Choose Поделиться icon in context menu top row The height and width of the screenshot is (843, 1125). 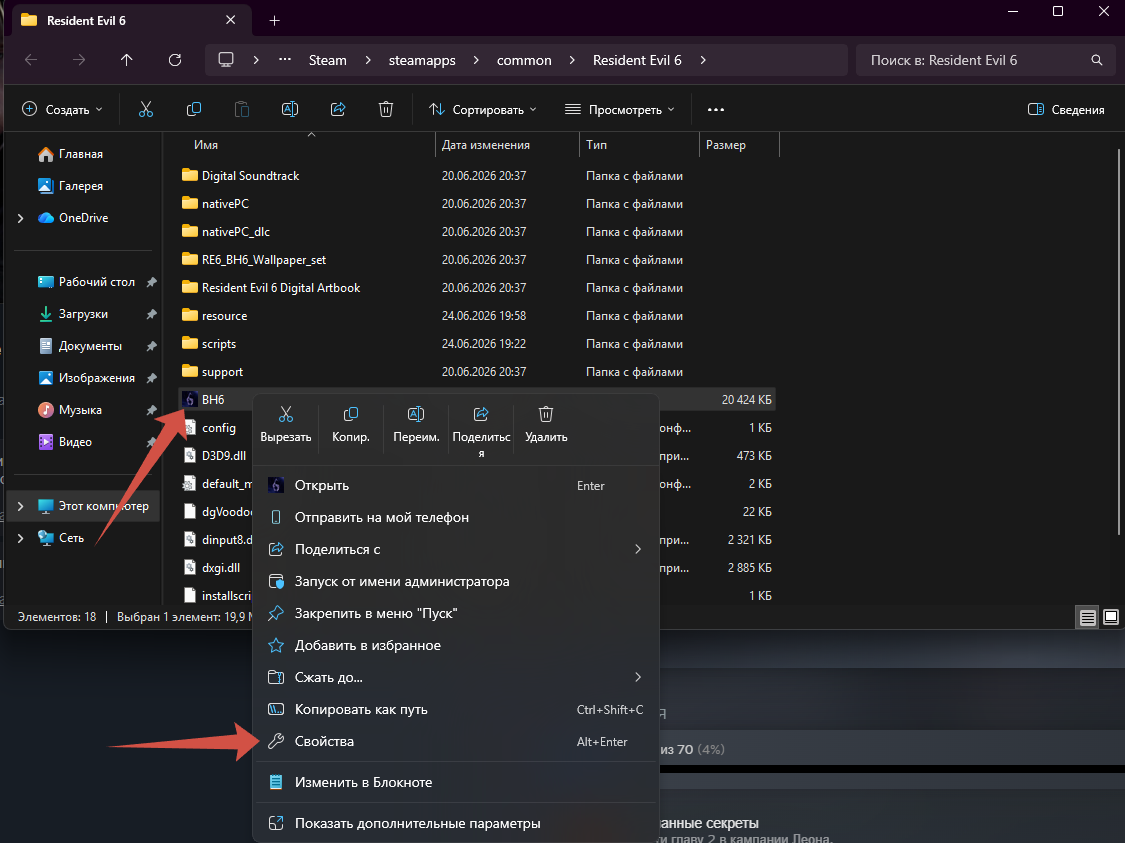(481, 432)
